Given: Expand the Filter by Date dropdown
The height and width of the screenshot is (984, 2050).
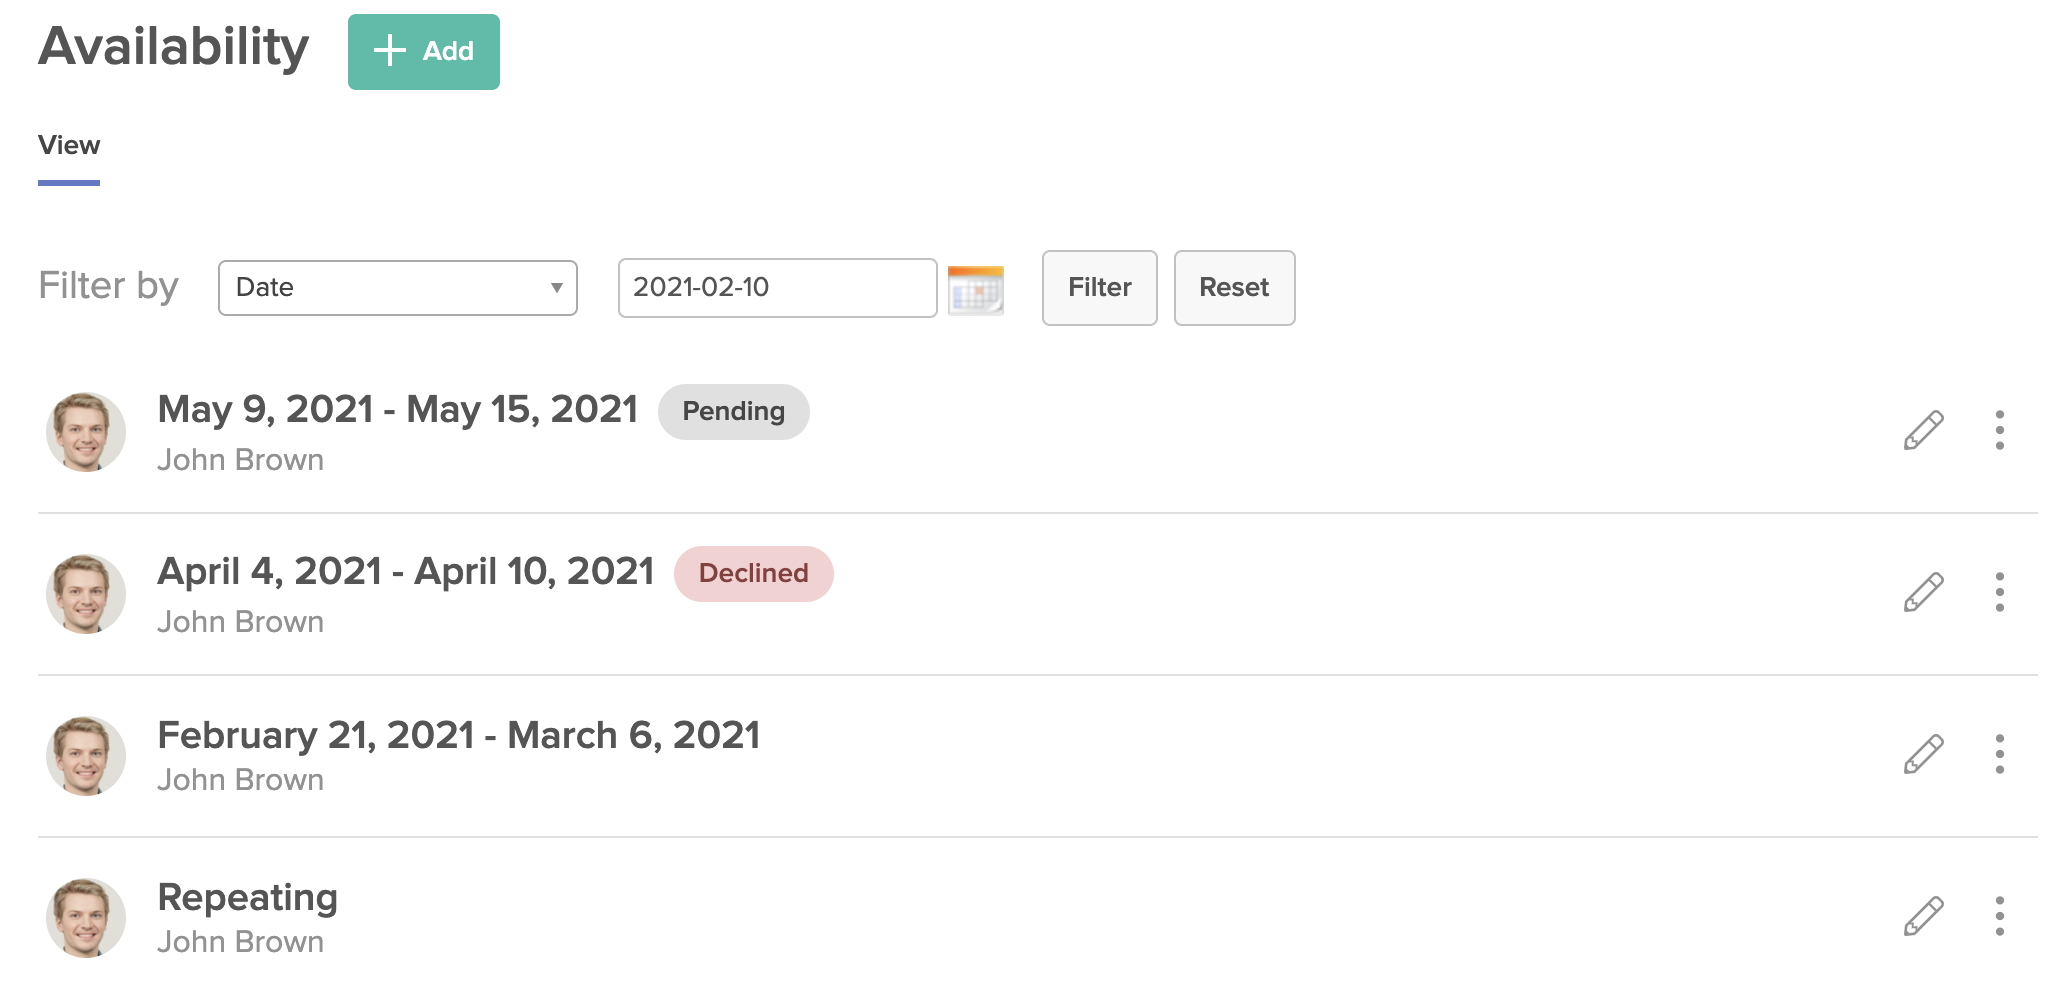Looking at the screenshot, I should [398, 288].
